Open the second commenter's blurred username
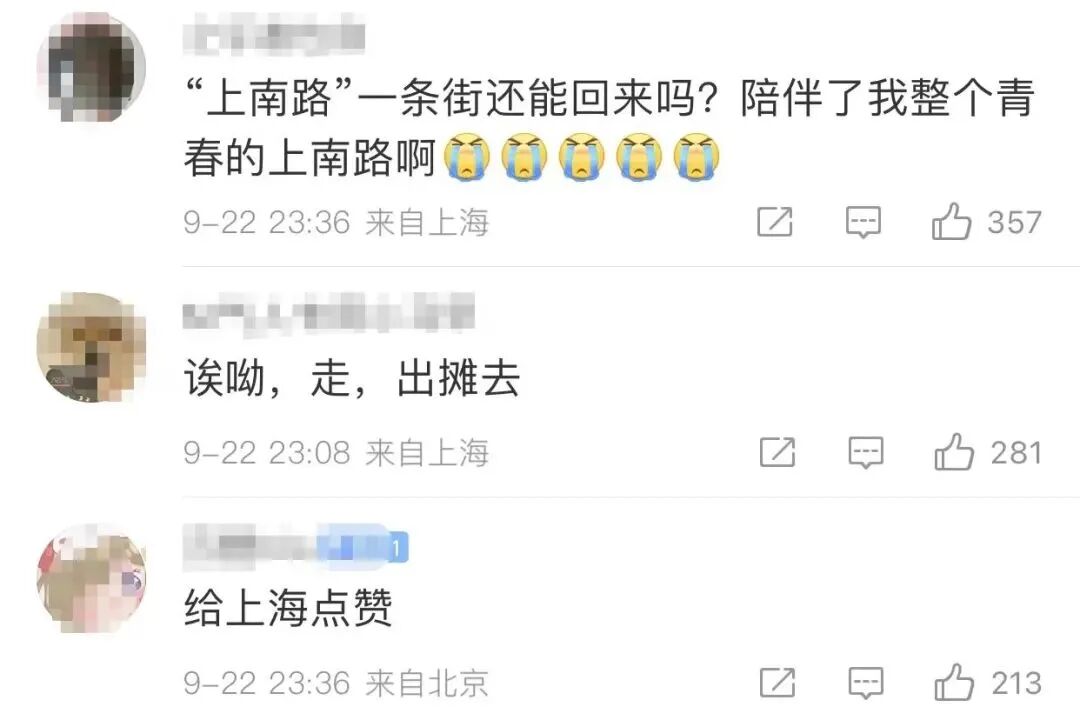The height and width of the screenshot is (720, 1080). [x=329, y=313]
